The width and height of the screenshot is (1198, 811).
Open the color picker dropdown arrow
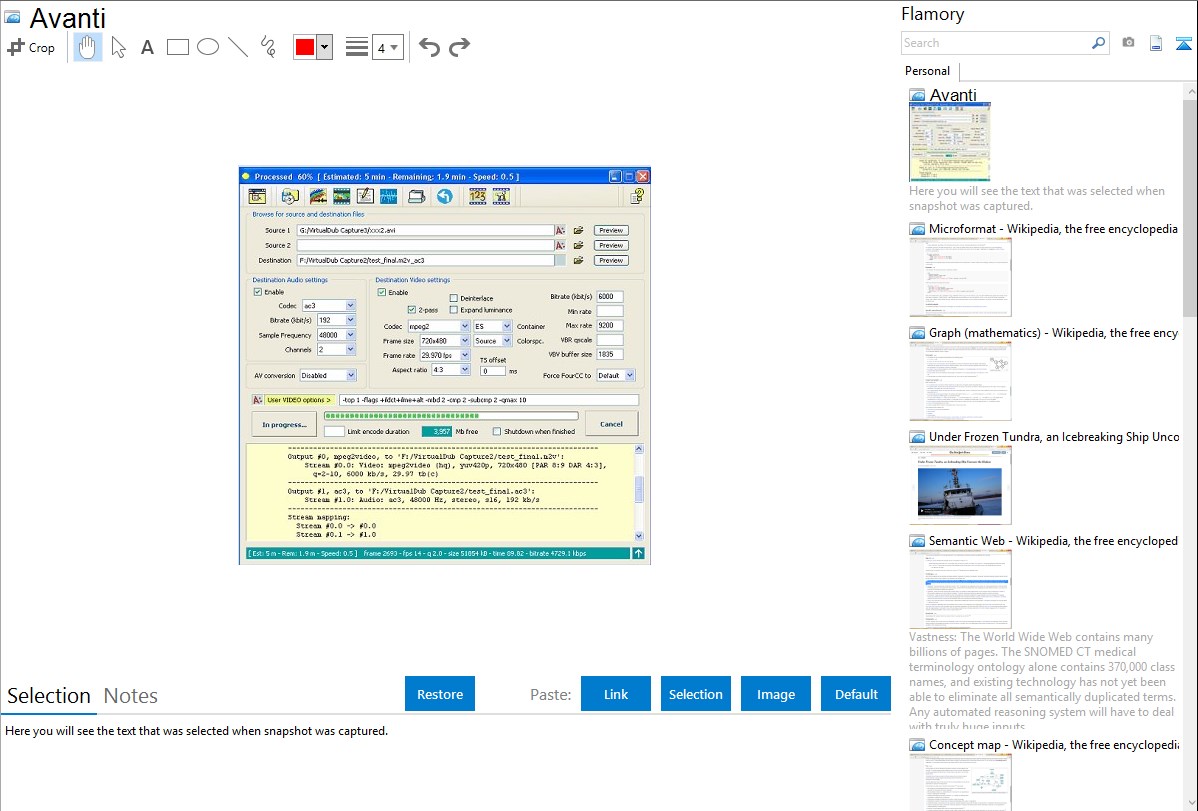pyautogui.click(x=325, y=47)
